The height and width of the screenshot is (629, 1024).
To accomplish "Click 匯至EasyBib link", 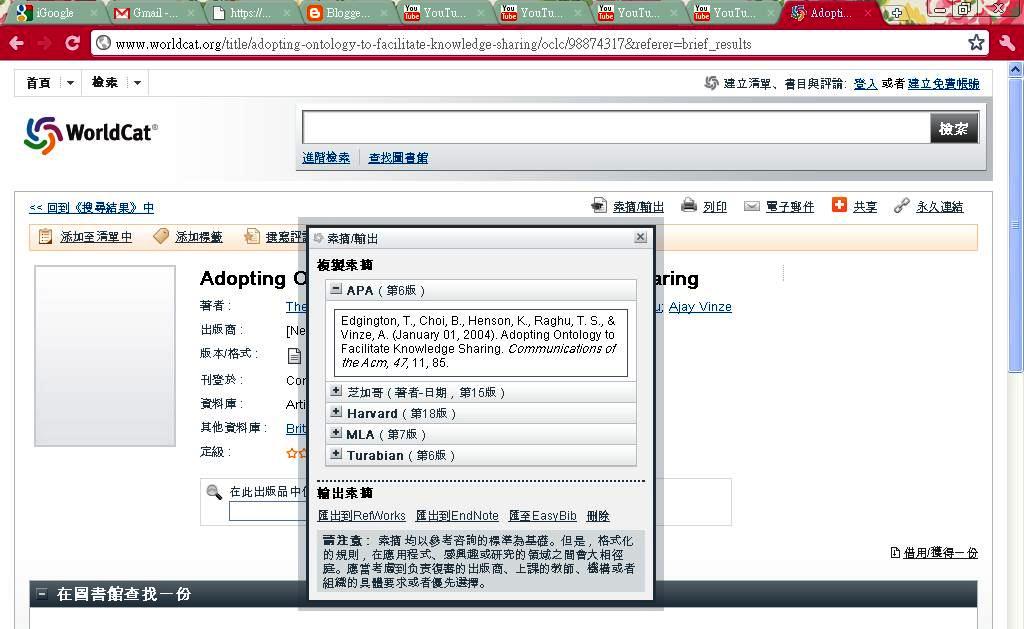I will (x=543, y=516).
